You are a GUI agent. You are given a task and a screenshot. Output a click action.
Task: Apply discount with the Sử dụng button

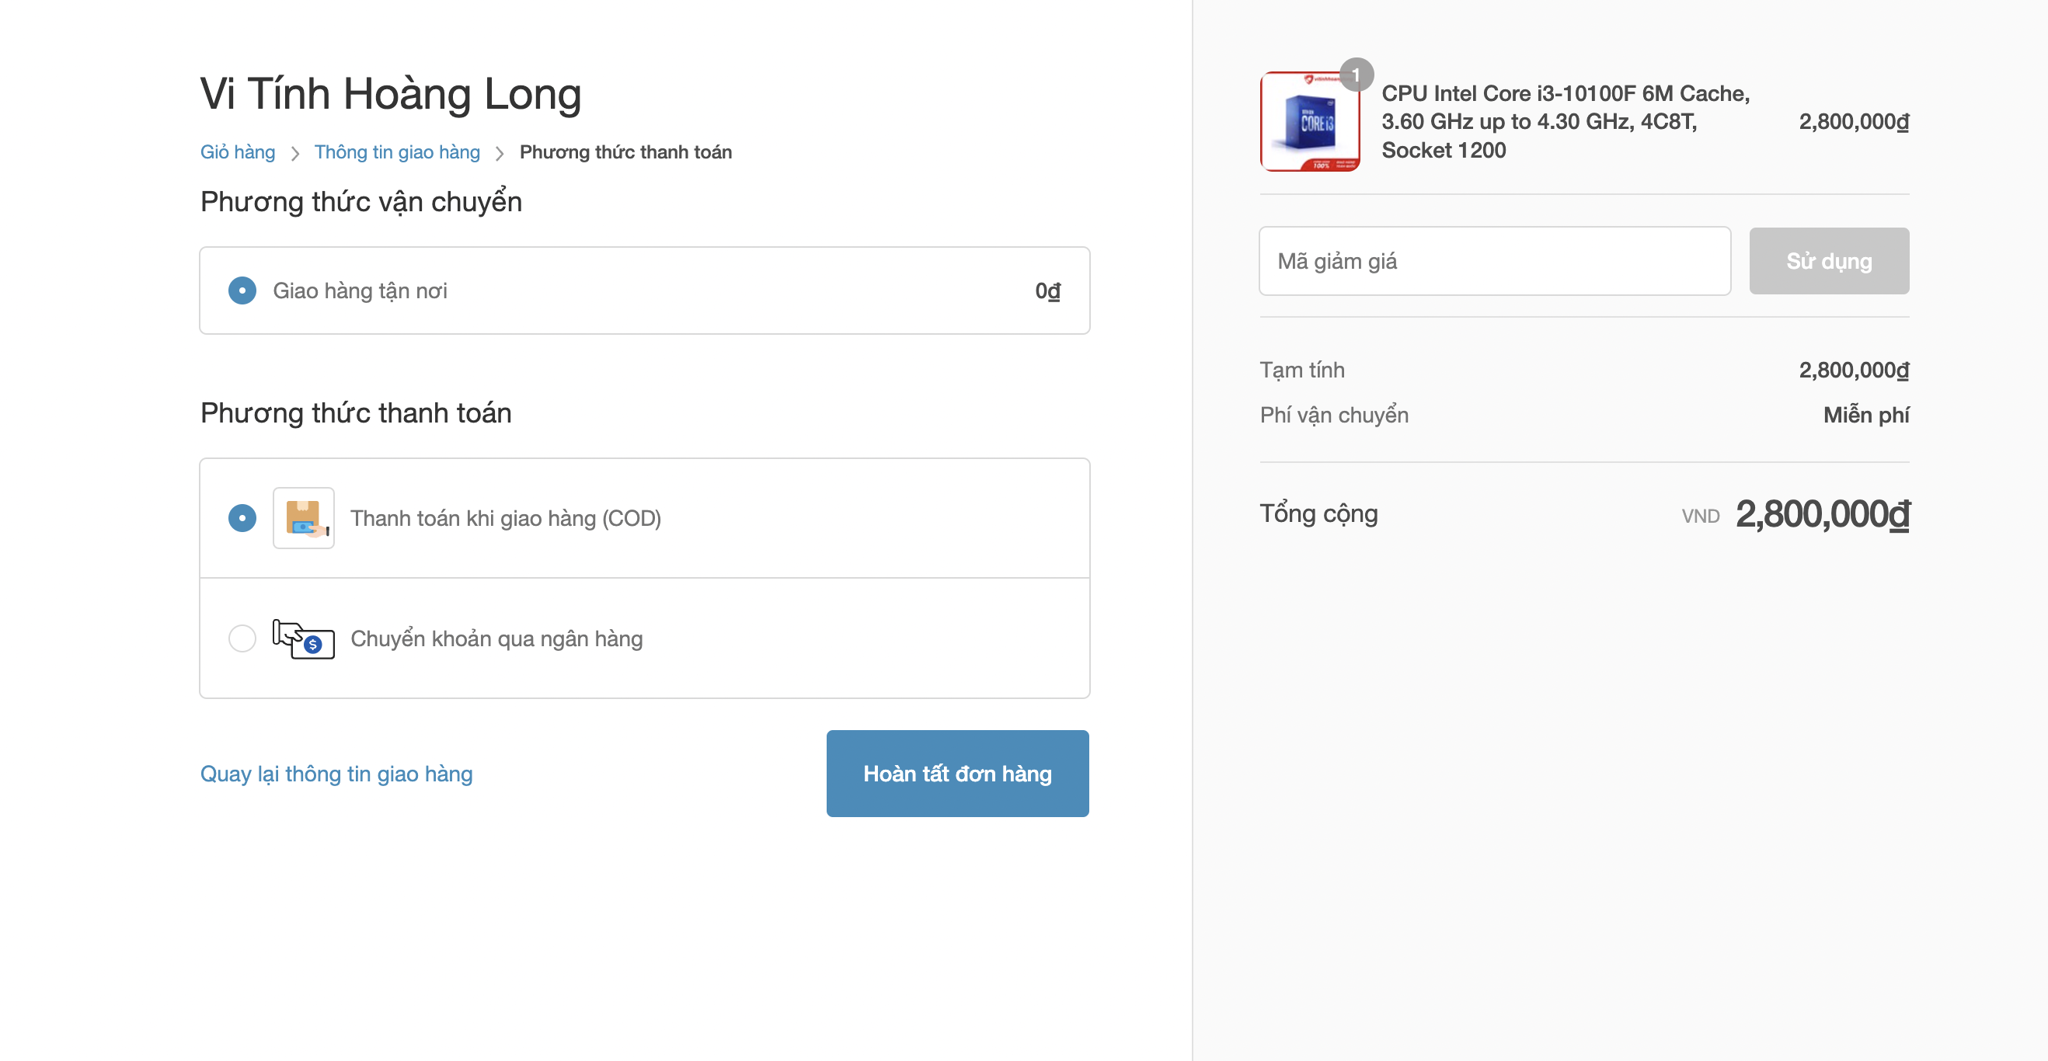click(x=1829, y=261)
